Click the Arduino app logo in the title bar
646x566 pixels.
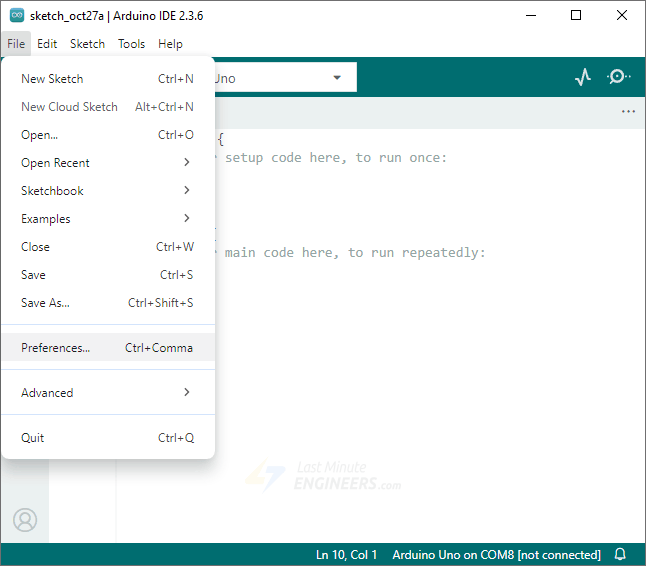(x=17, y=16)
